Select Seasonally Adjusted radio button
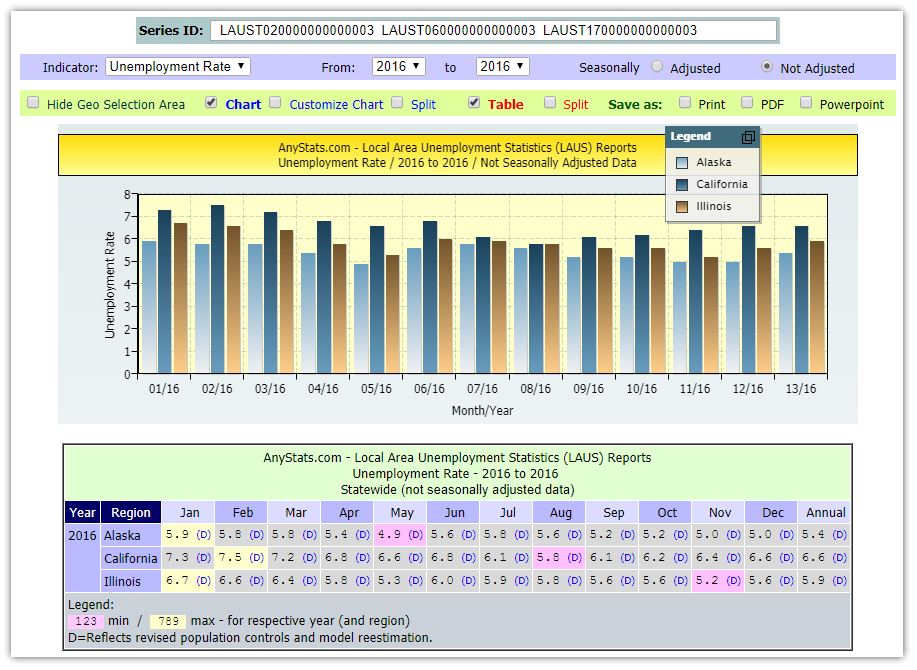Screen dimensions: 917x670 point(657,67)
